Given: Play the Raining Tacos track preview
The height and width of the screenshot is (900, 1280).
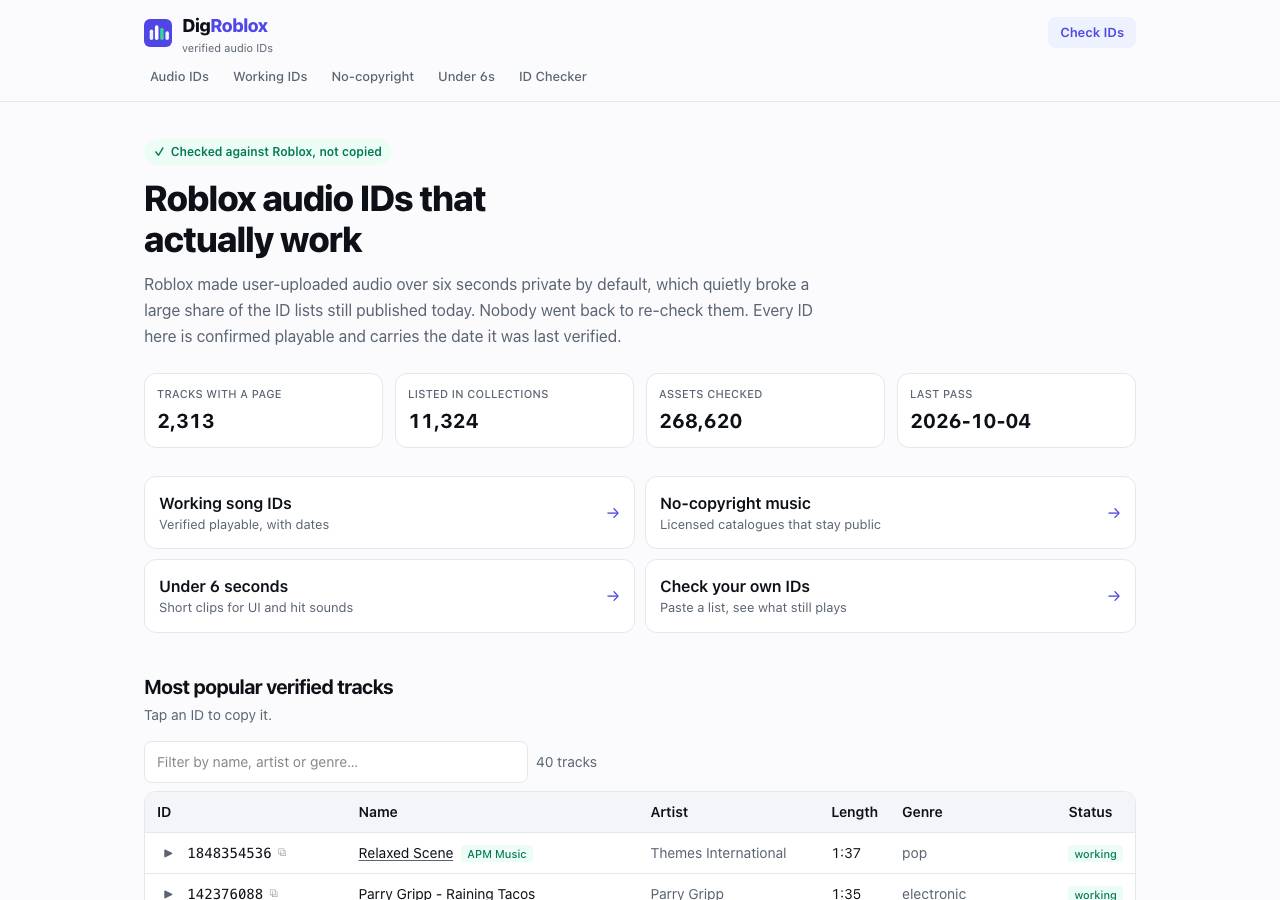Looking at the screenshot, I should (x=168, y=893).
